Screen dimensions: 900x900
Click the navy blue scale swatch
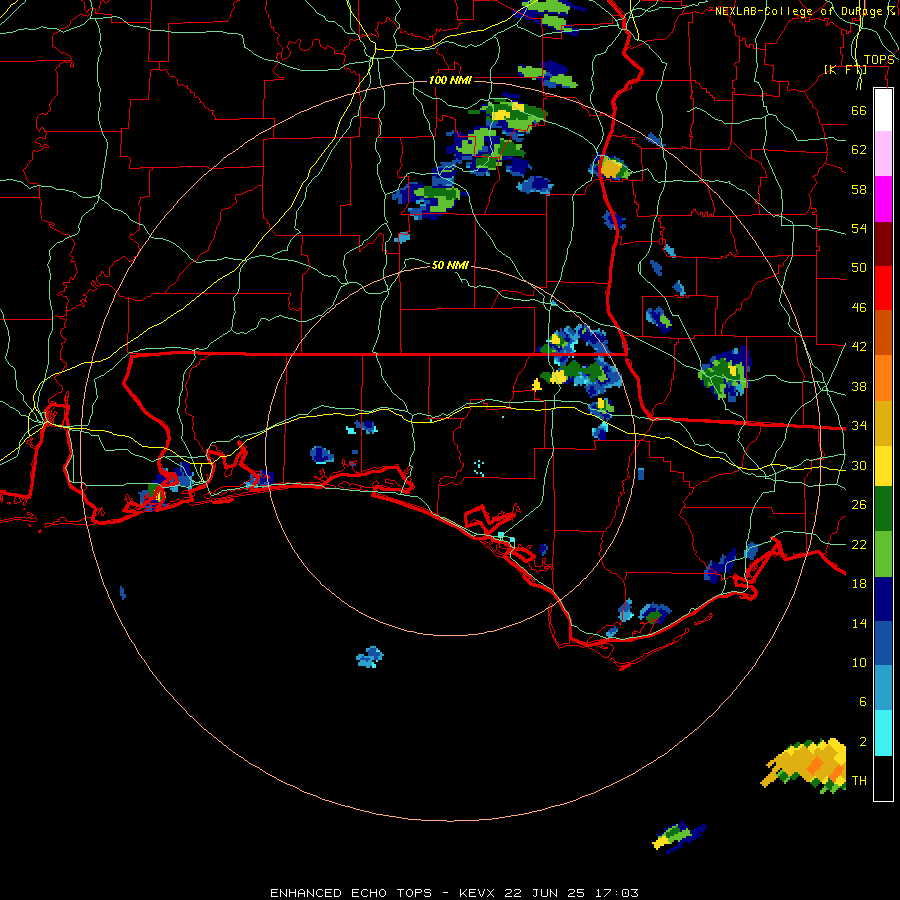pyautogui.click(x=883, y=599)
